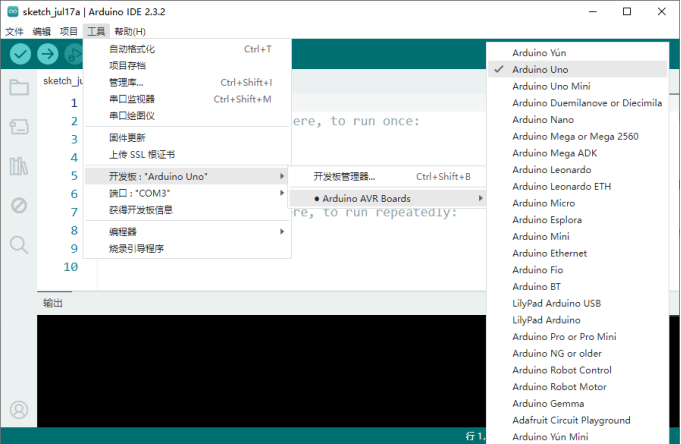Open the 项目 menu

69,32
